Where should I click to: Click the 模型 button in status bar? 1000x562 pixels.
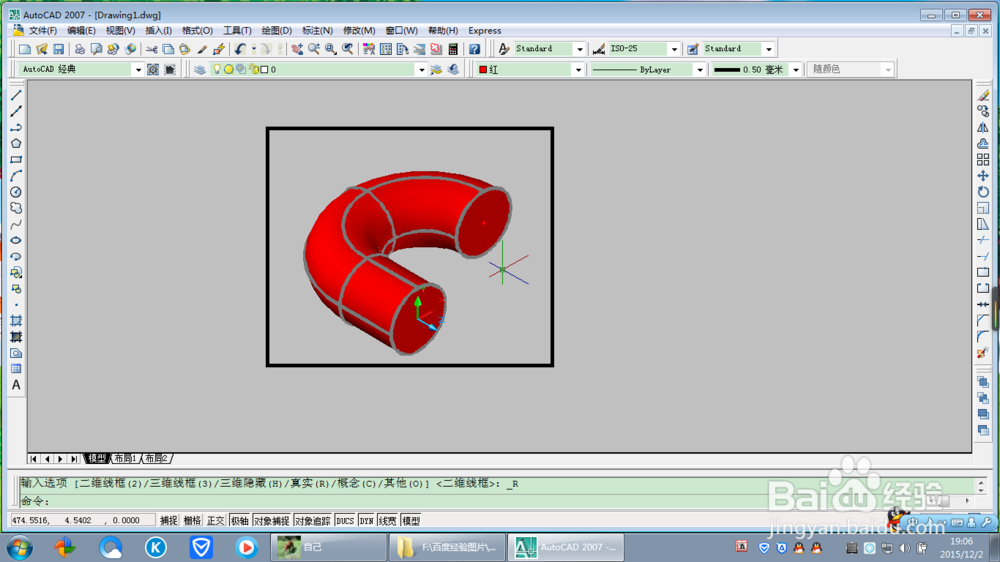click(x=411, y=521)
